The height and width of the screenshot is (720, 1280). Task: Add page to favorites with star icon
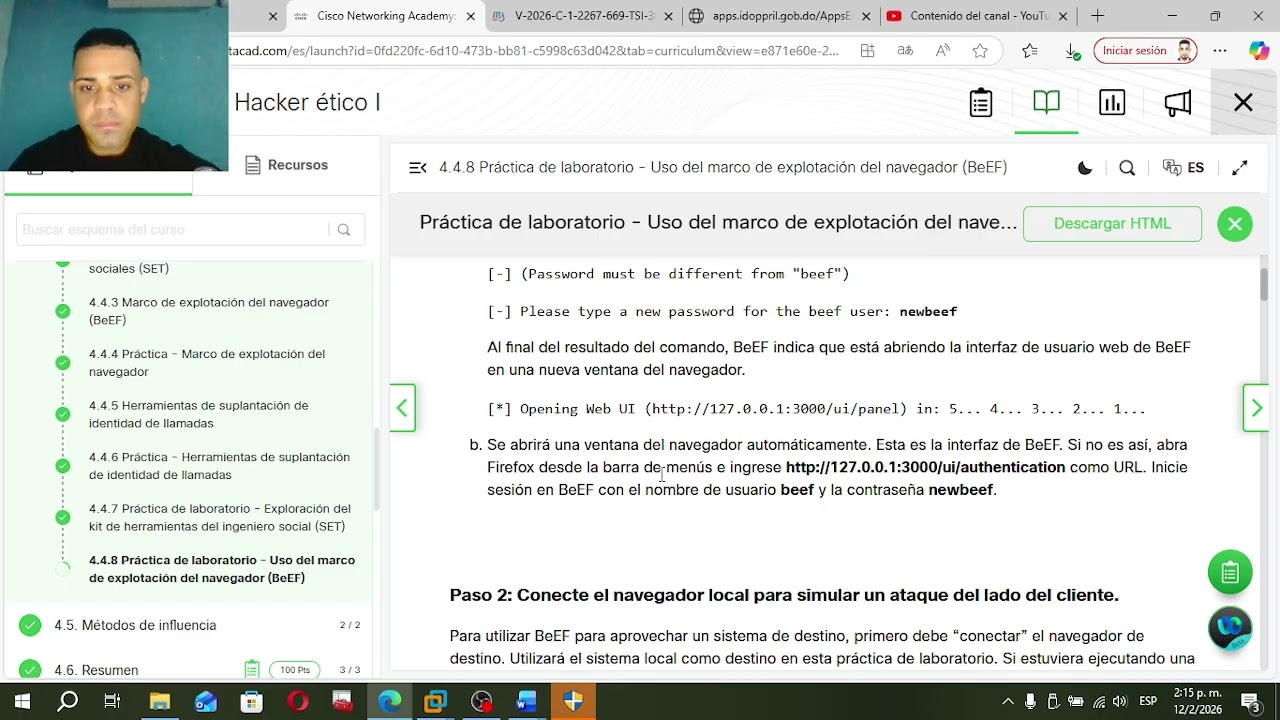click(980, 51)
